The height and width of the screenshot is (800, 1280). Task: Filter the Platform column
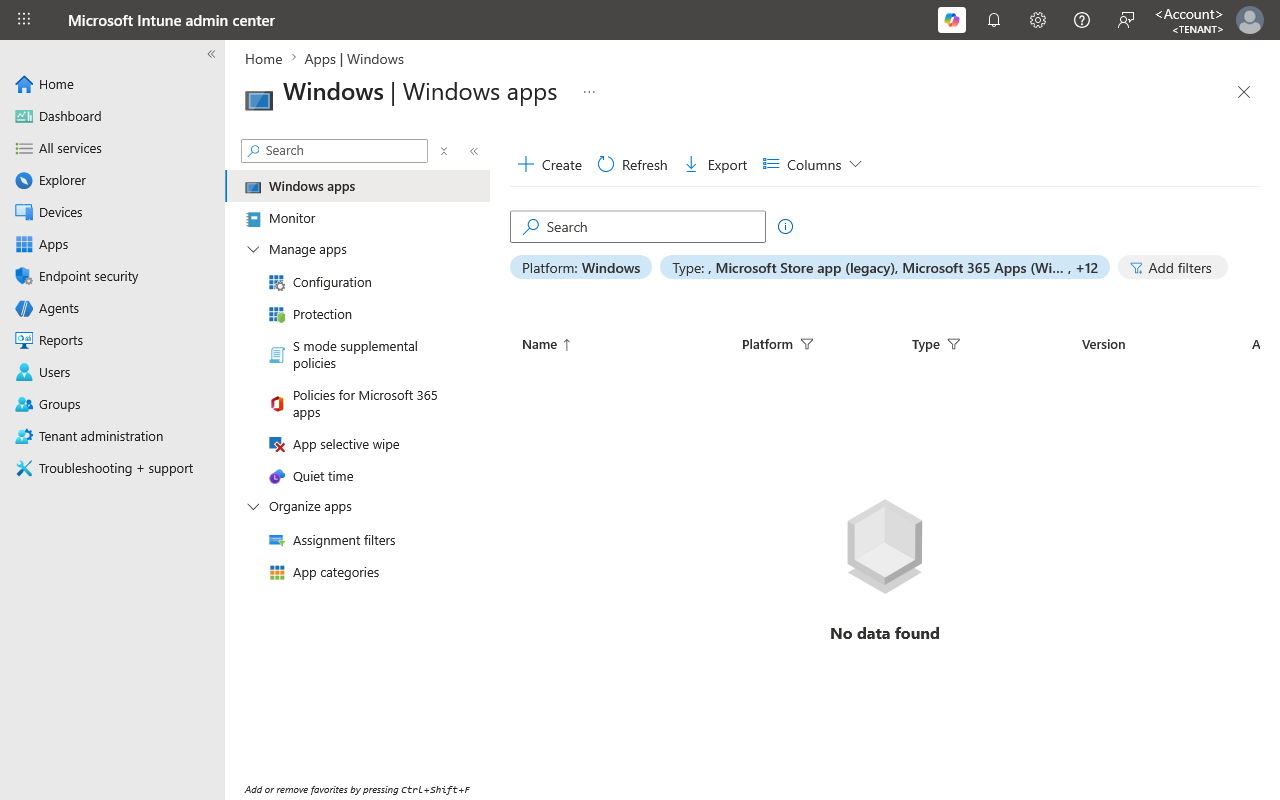tap(807, 345)
